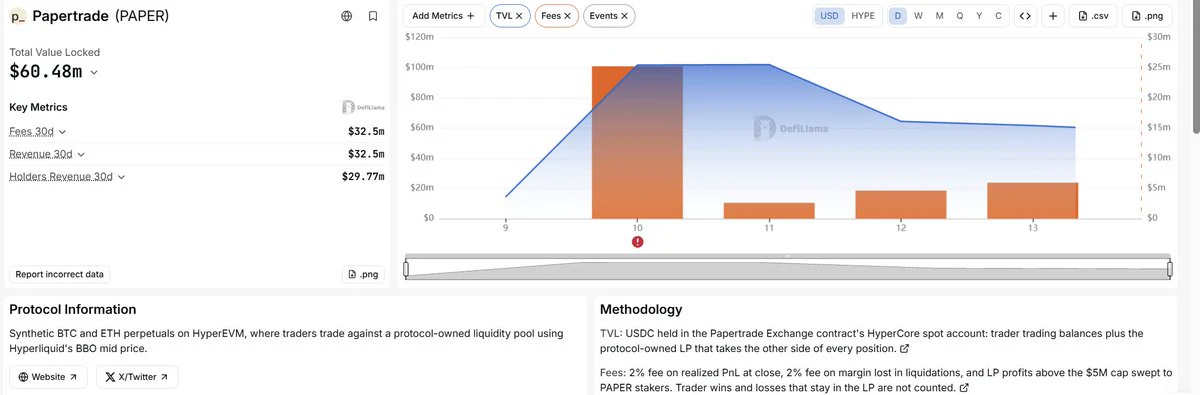Viewport: 1200px width, 395px height.
Task: Remove the Events metric chip
Action: [x=624, y=16]
